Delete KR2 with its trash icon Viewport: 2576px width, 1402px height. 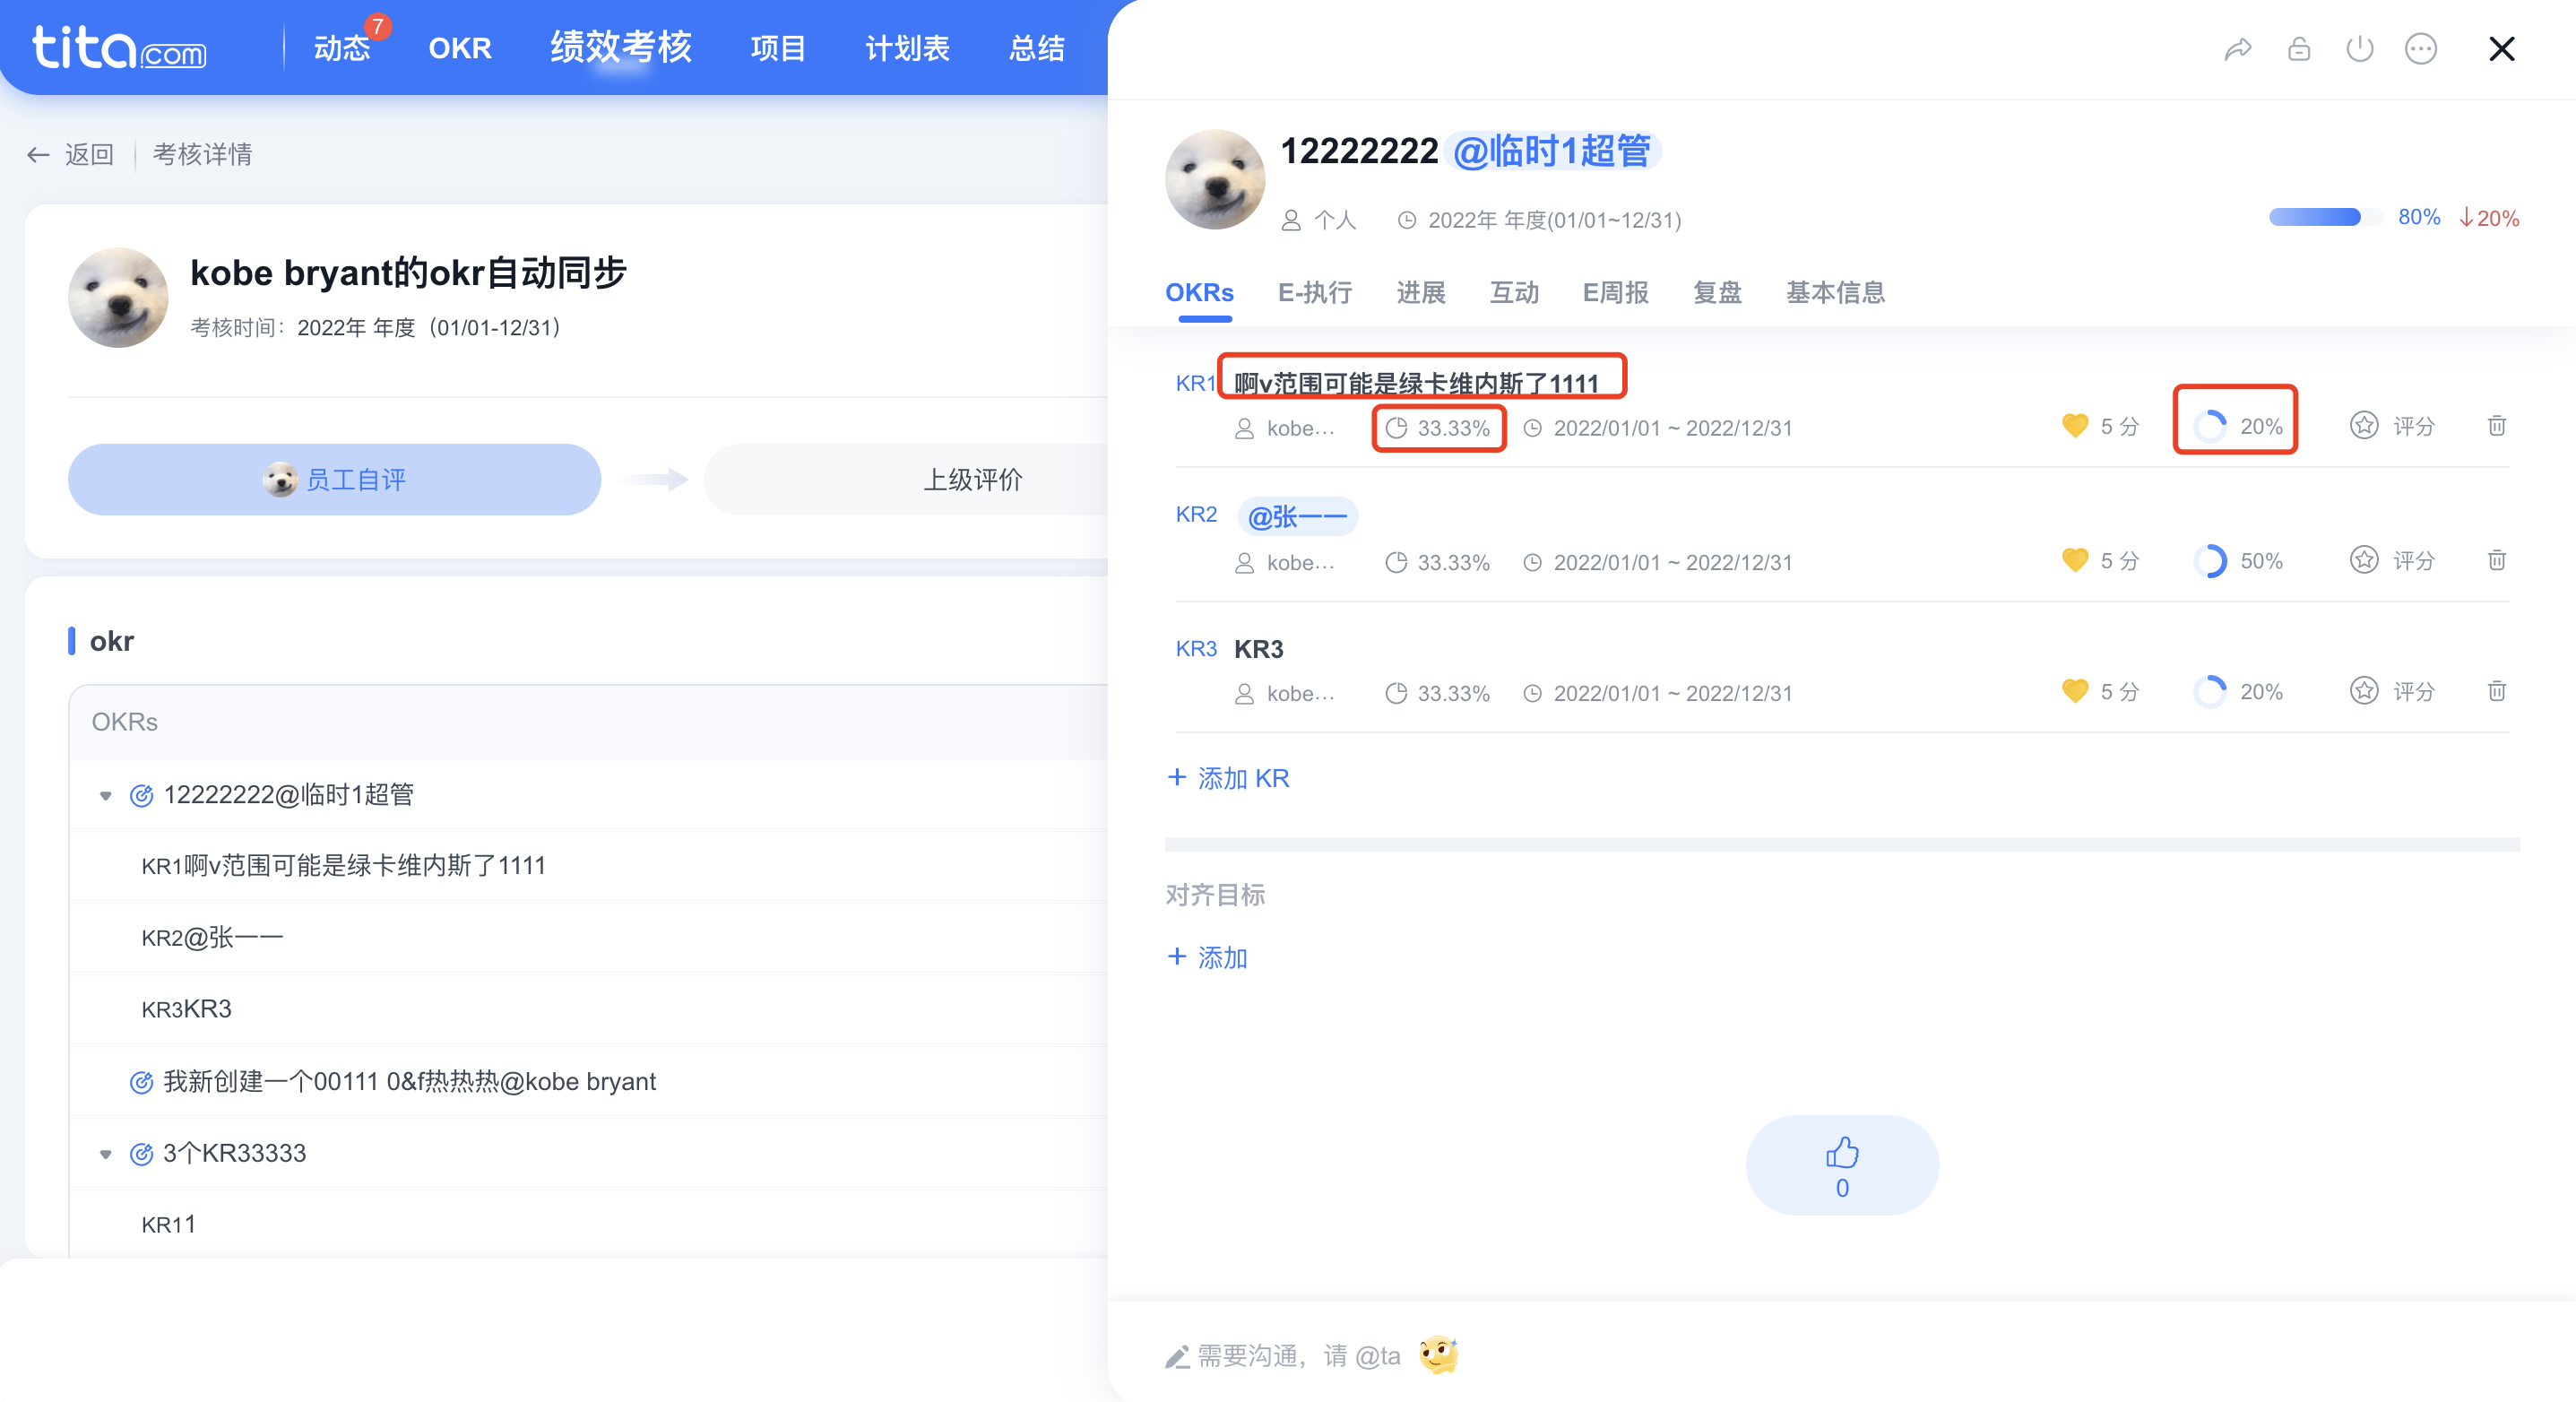click(2496, 560)
